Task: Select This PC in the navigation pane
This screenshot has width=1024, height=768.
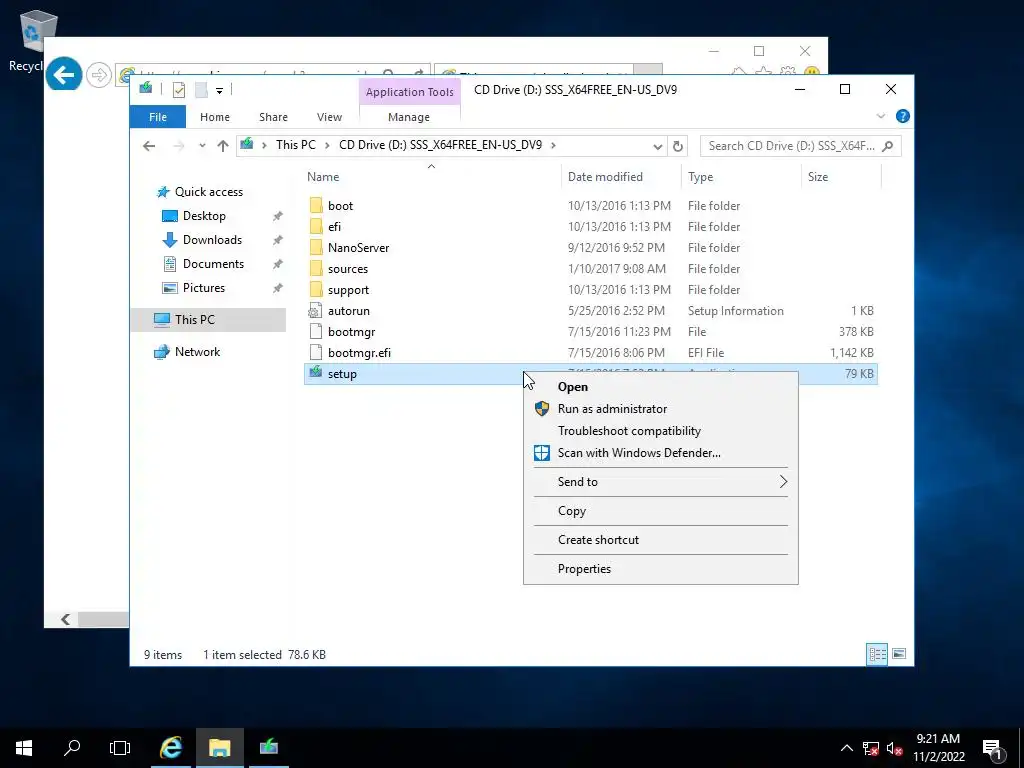Action: 195,319
